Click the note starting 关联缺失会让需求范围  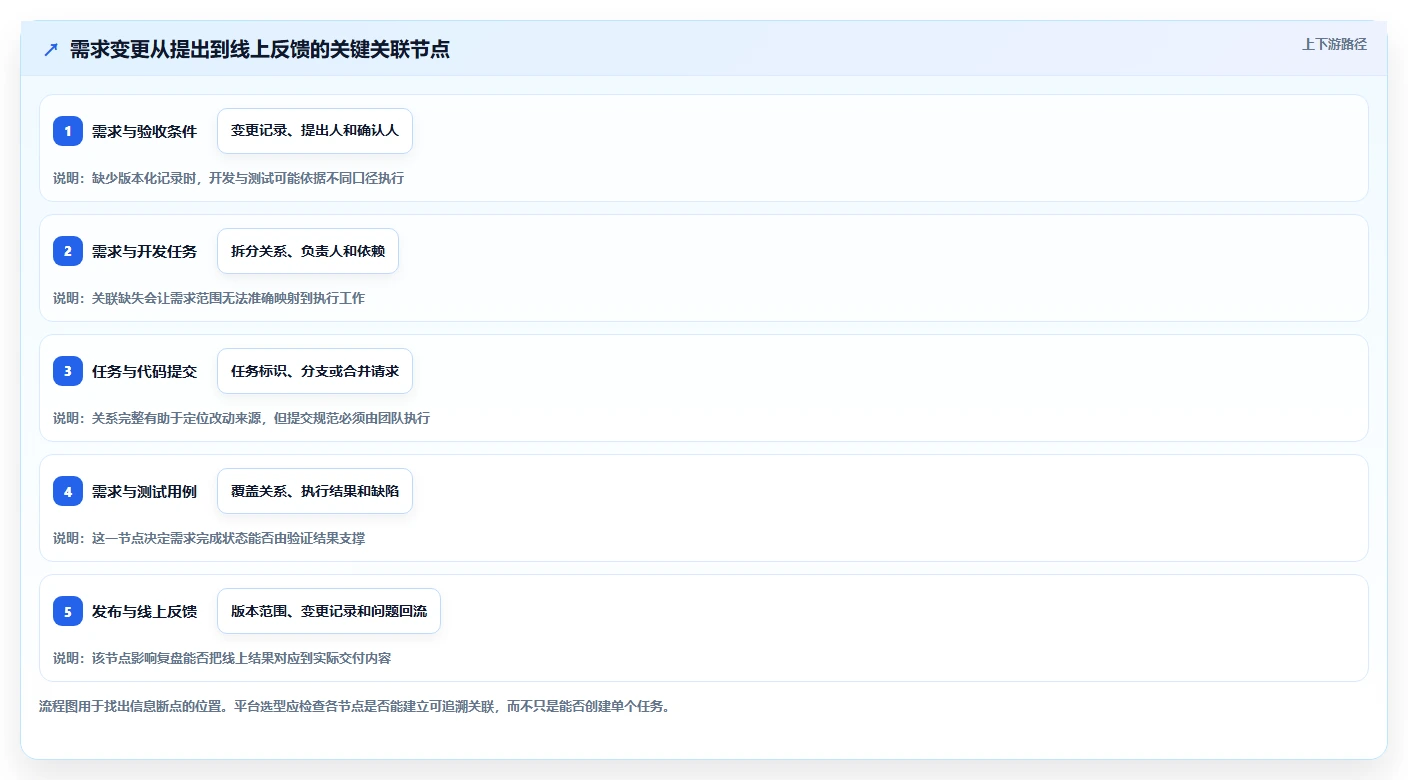pos(209,298)
